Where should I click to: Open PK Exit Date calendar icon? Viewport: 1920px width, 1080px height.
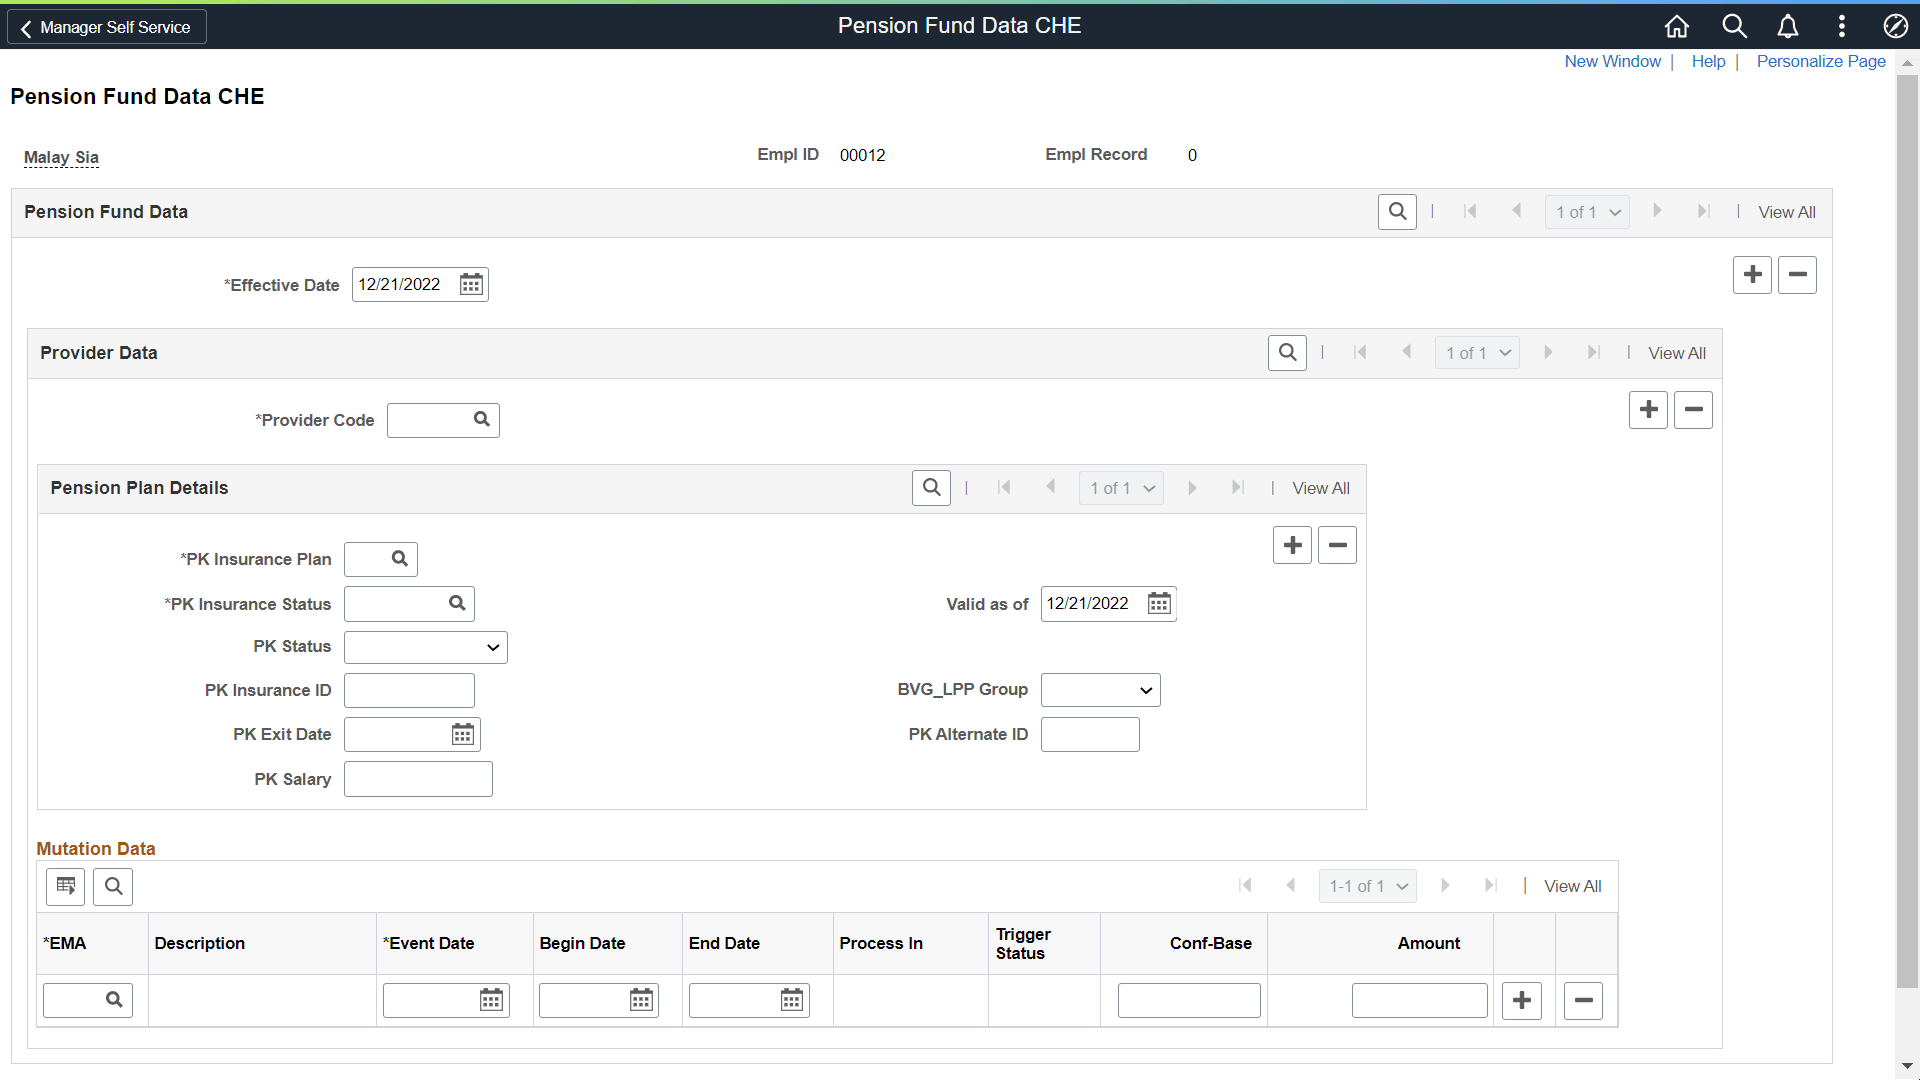[462, 735]
